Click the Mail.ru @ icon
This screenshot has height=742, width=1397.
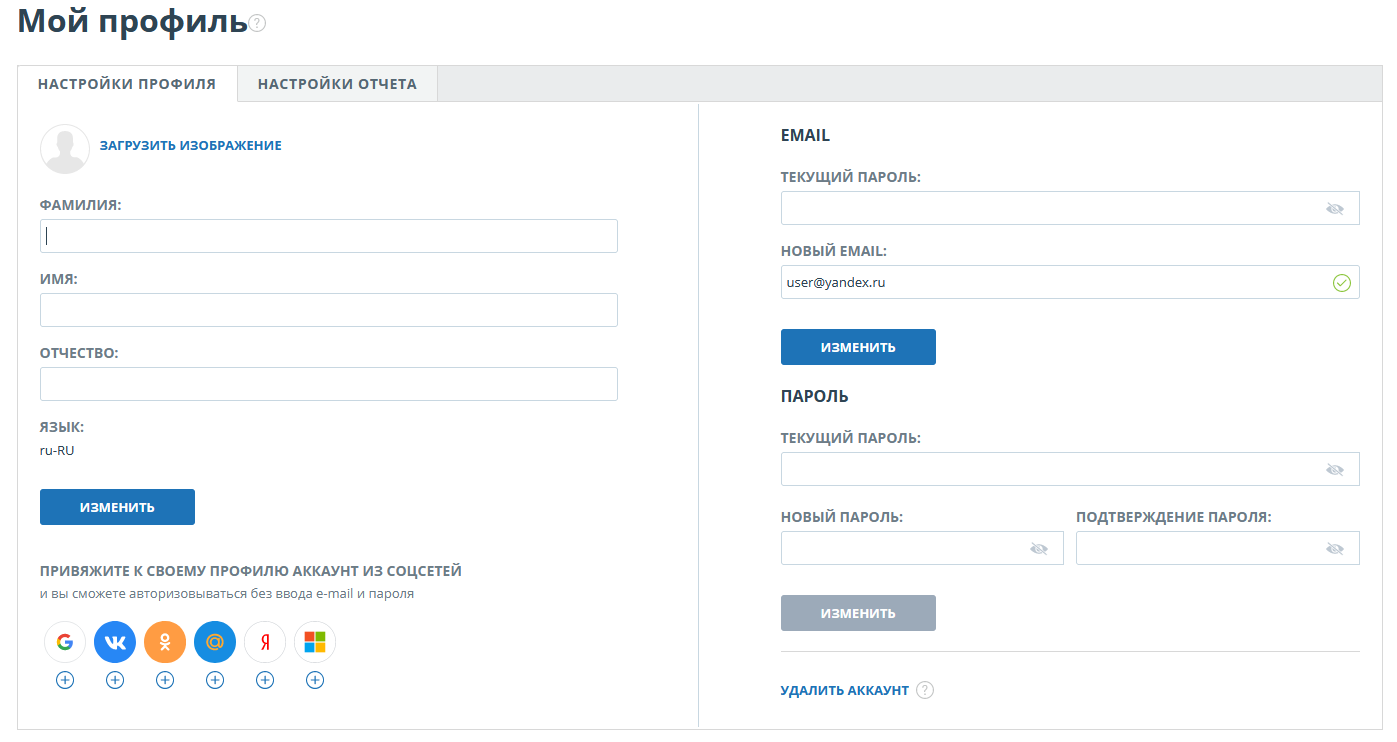click(x=215, y=642)
